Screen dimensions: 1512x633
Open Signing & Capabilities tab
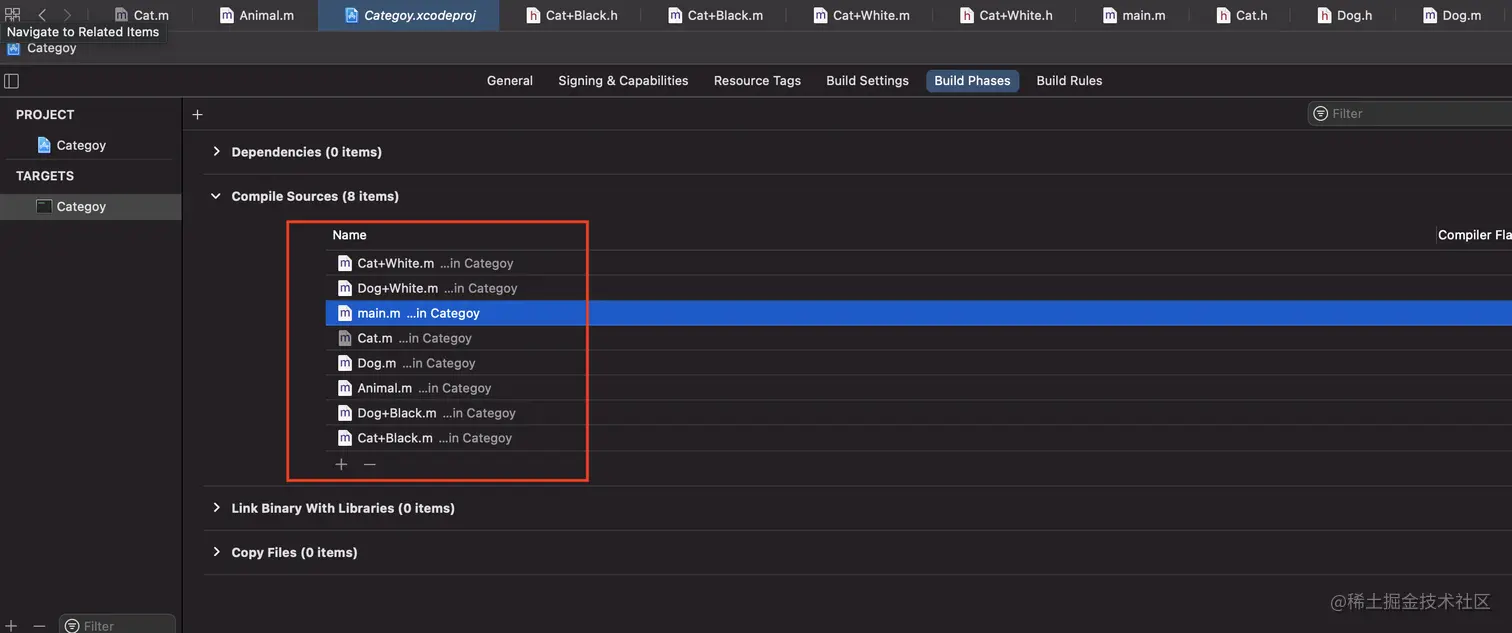(x=623, y=81)
